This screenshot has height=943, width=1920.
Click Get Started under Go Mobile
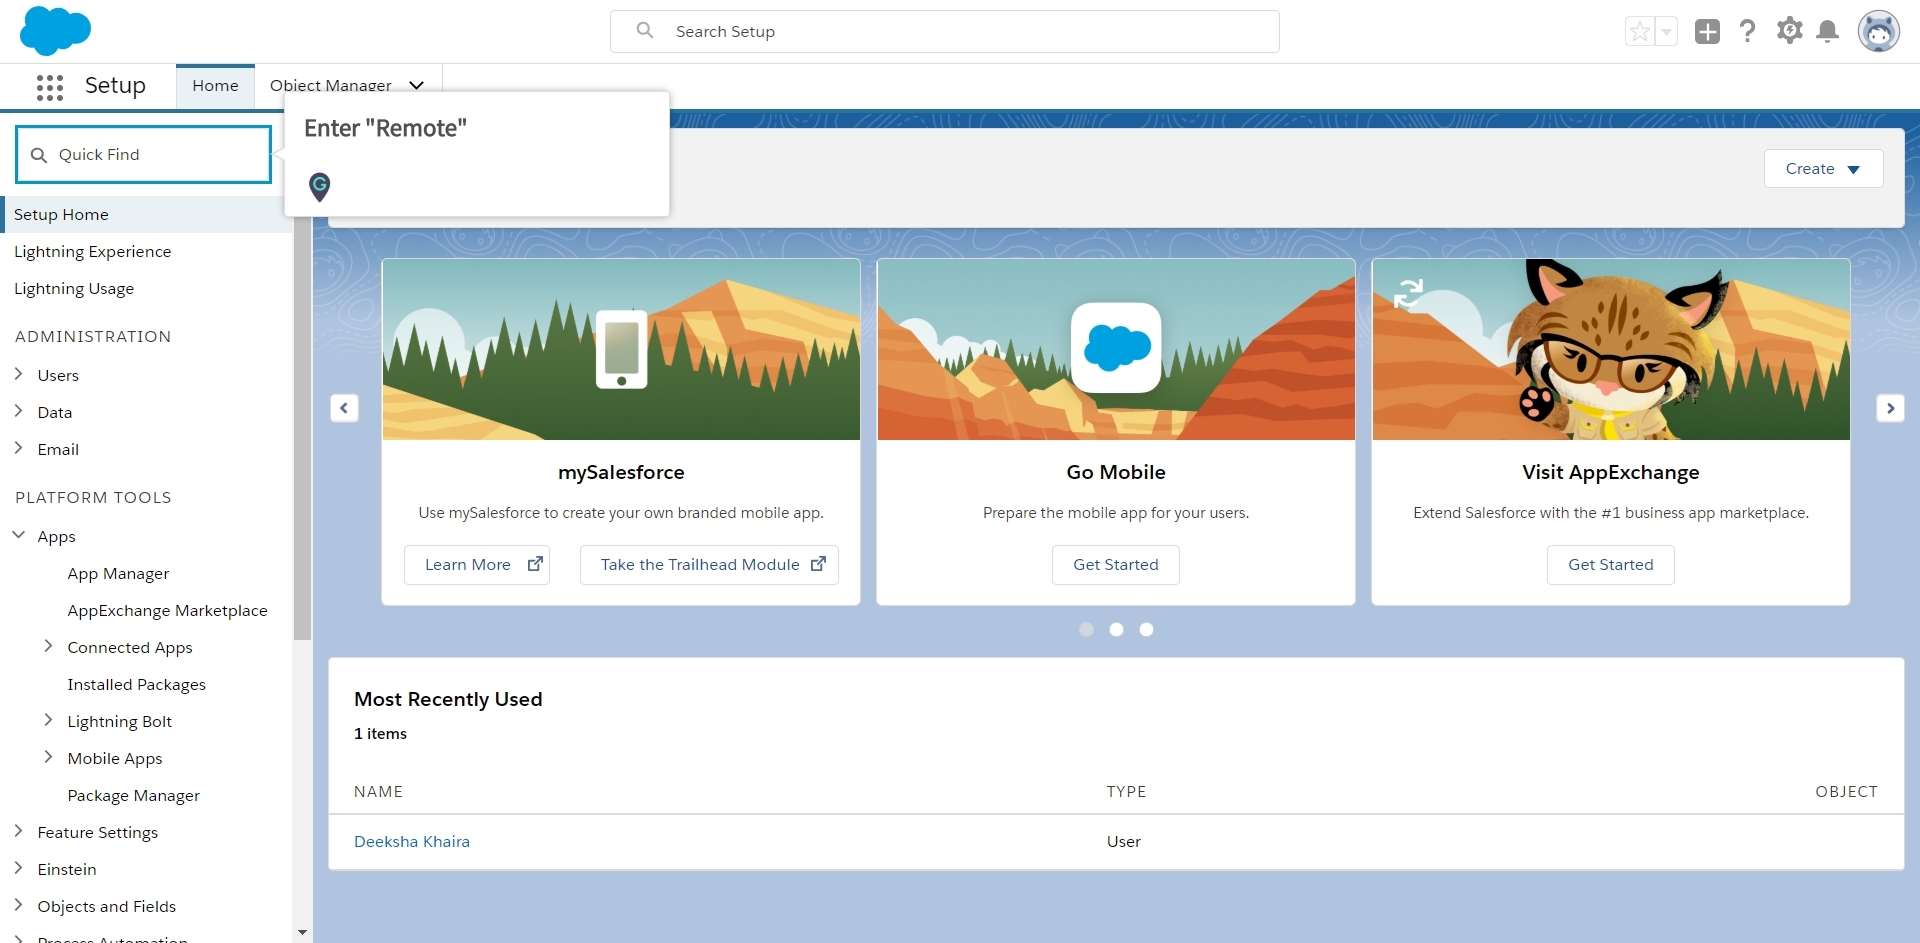point(1116,564)
